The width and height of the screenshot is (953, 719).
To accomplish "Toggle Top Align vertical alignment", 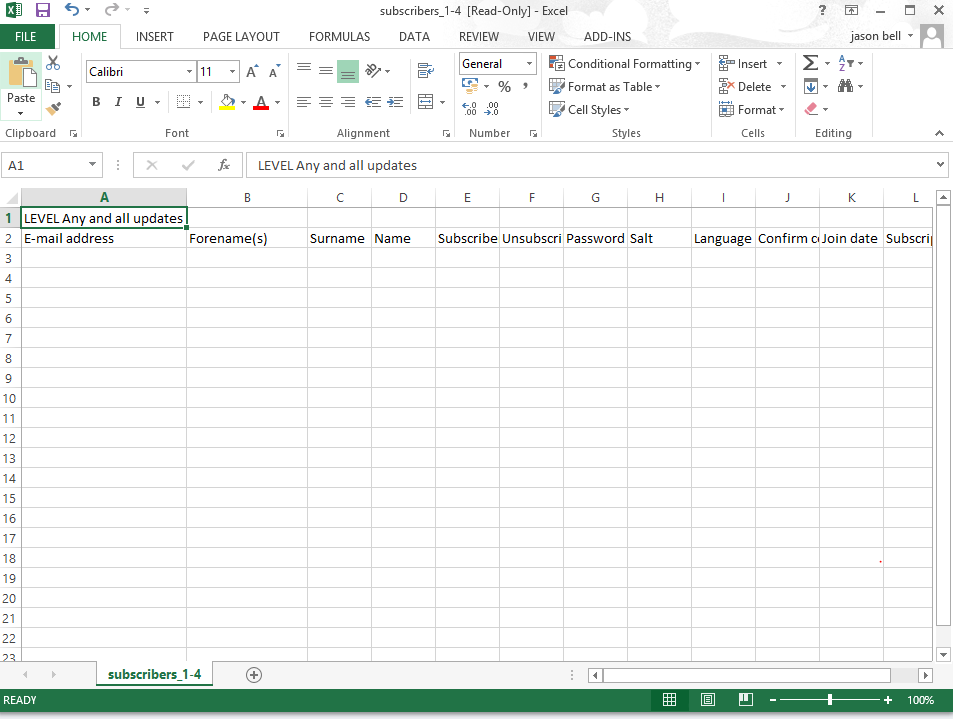I will 304,71.
